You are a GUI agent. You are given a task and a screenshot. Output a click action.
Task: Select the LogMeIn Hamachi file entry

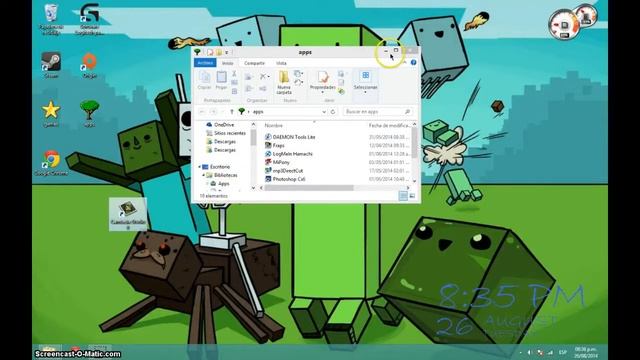coord(289,154)
